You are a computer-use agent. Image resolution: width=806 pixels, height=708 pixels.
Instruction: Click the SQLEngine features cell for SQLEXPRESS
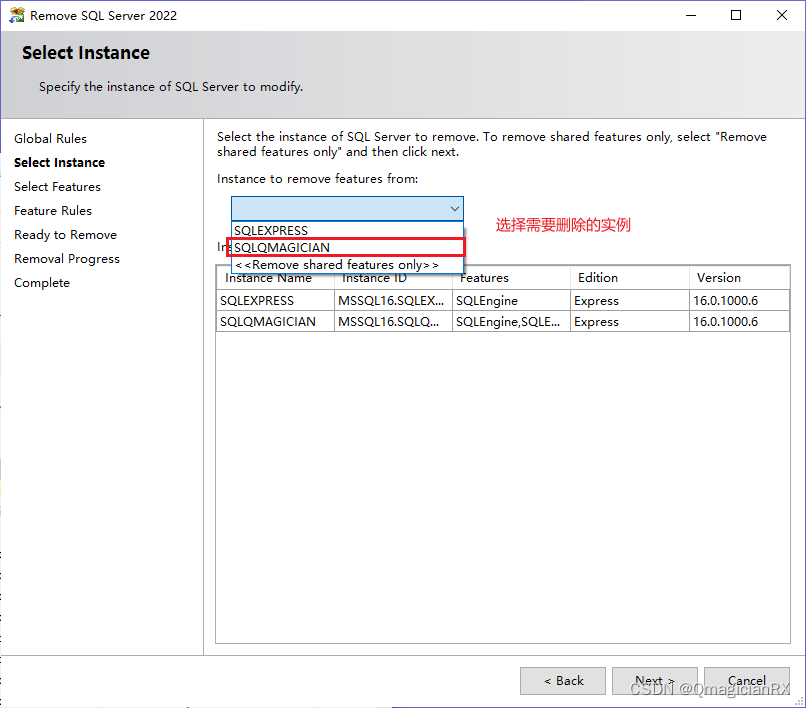click(511, 301)
